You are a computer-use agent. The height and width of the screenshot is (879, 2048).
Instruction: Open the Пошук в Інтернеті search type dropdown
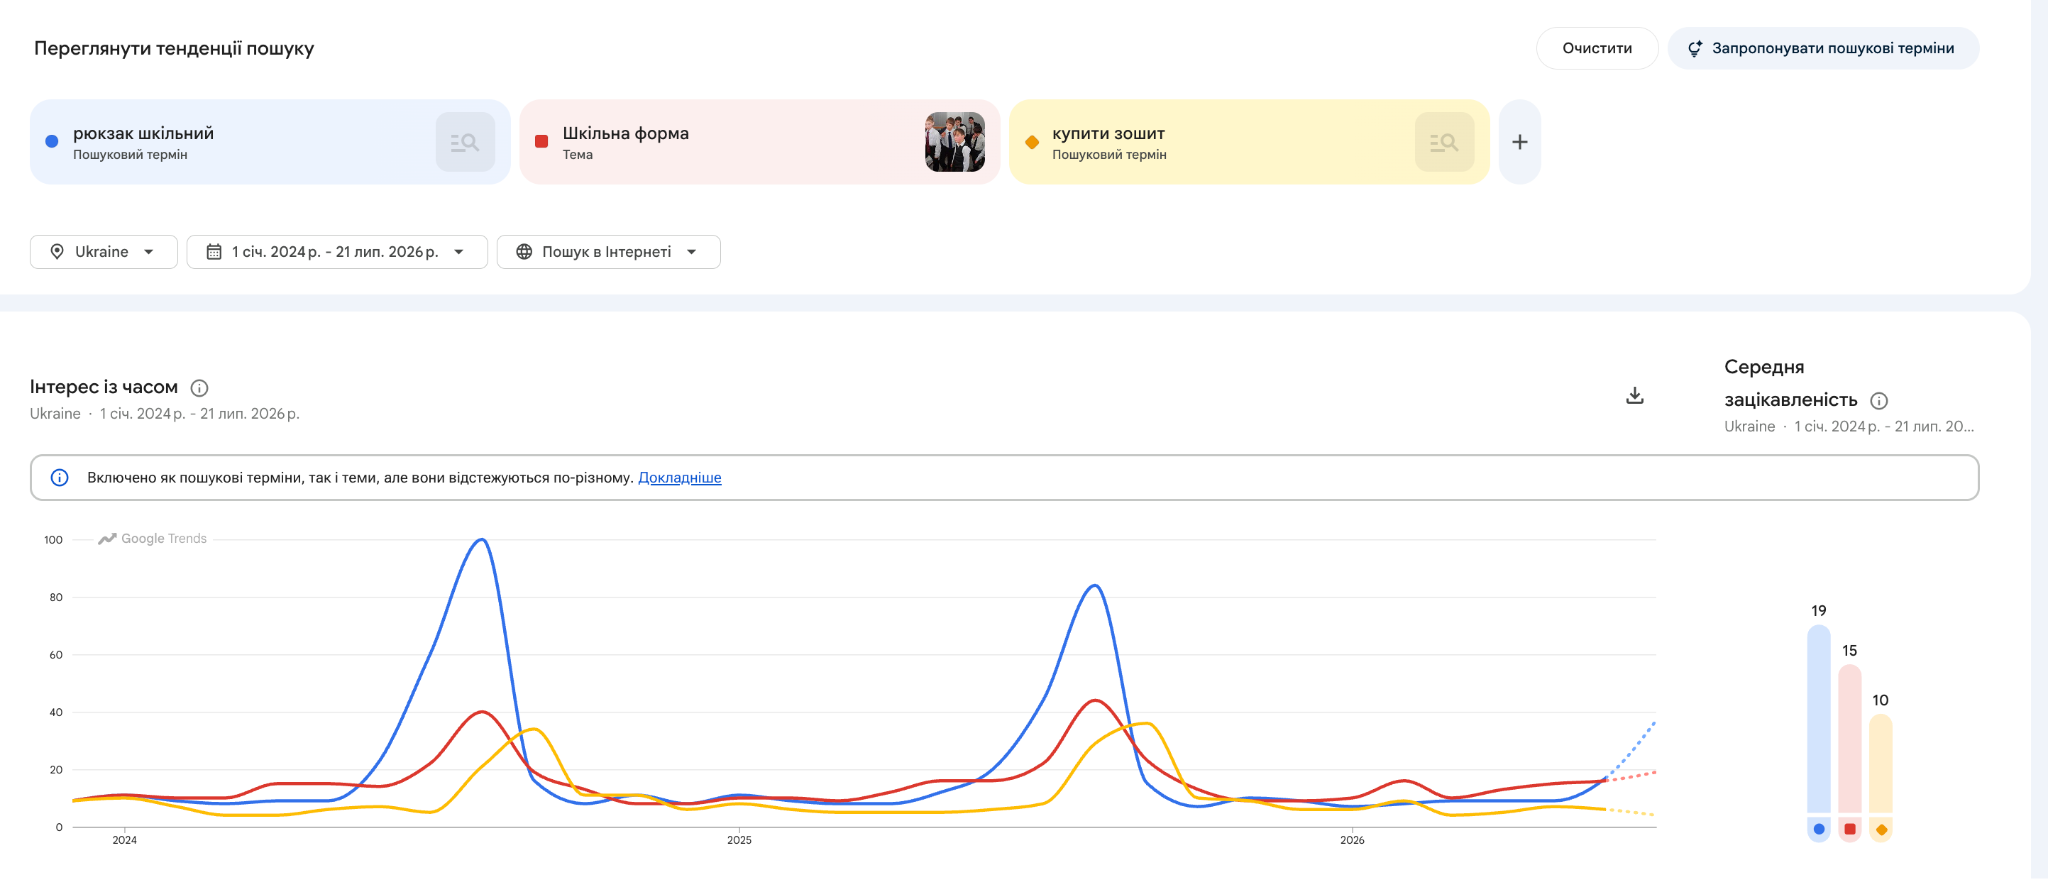[x=608, y=252]
